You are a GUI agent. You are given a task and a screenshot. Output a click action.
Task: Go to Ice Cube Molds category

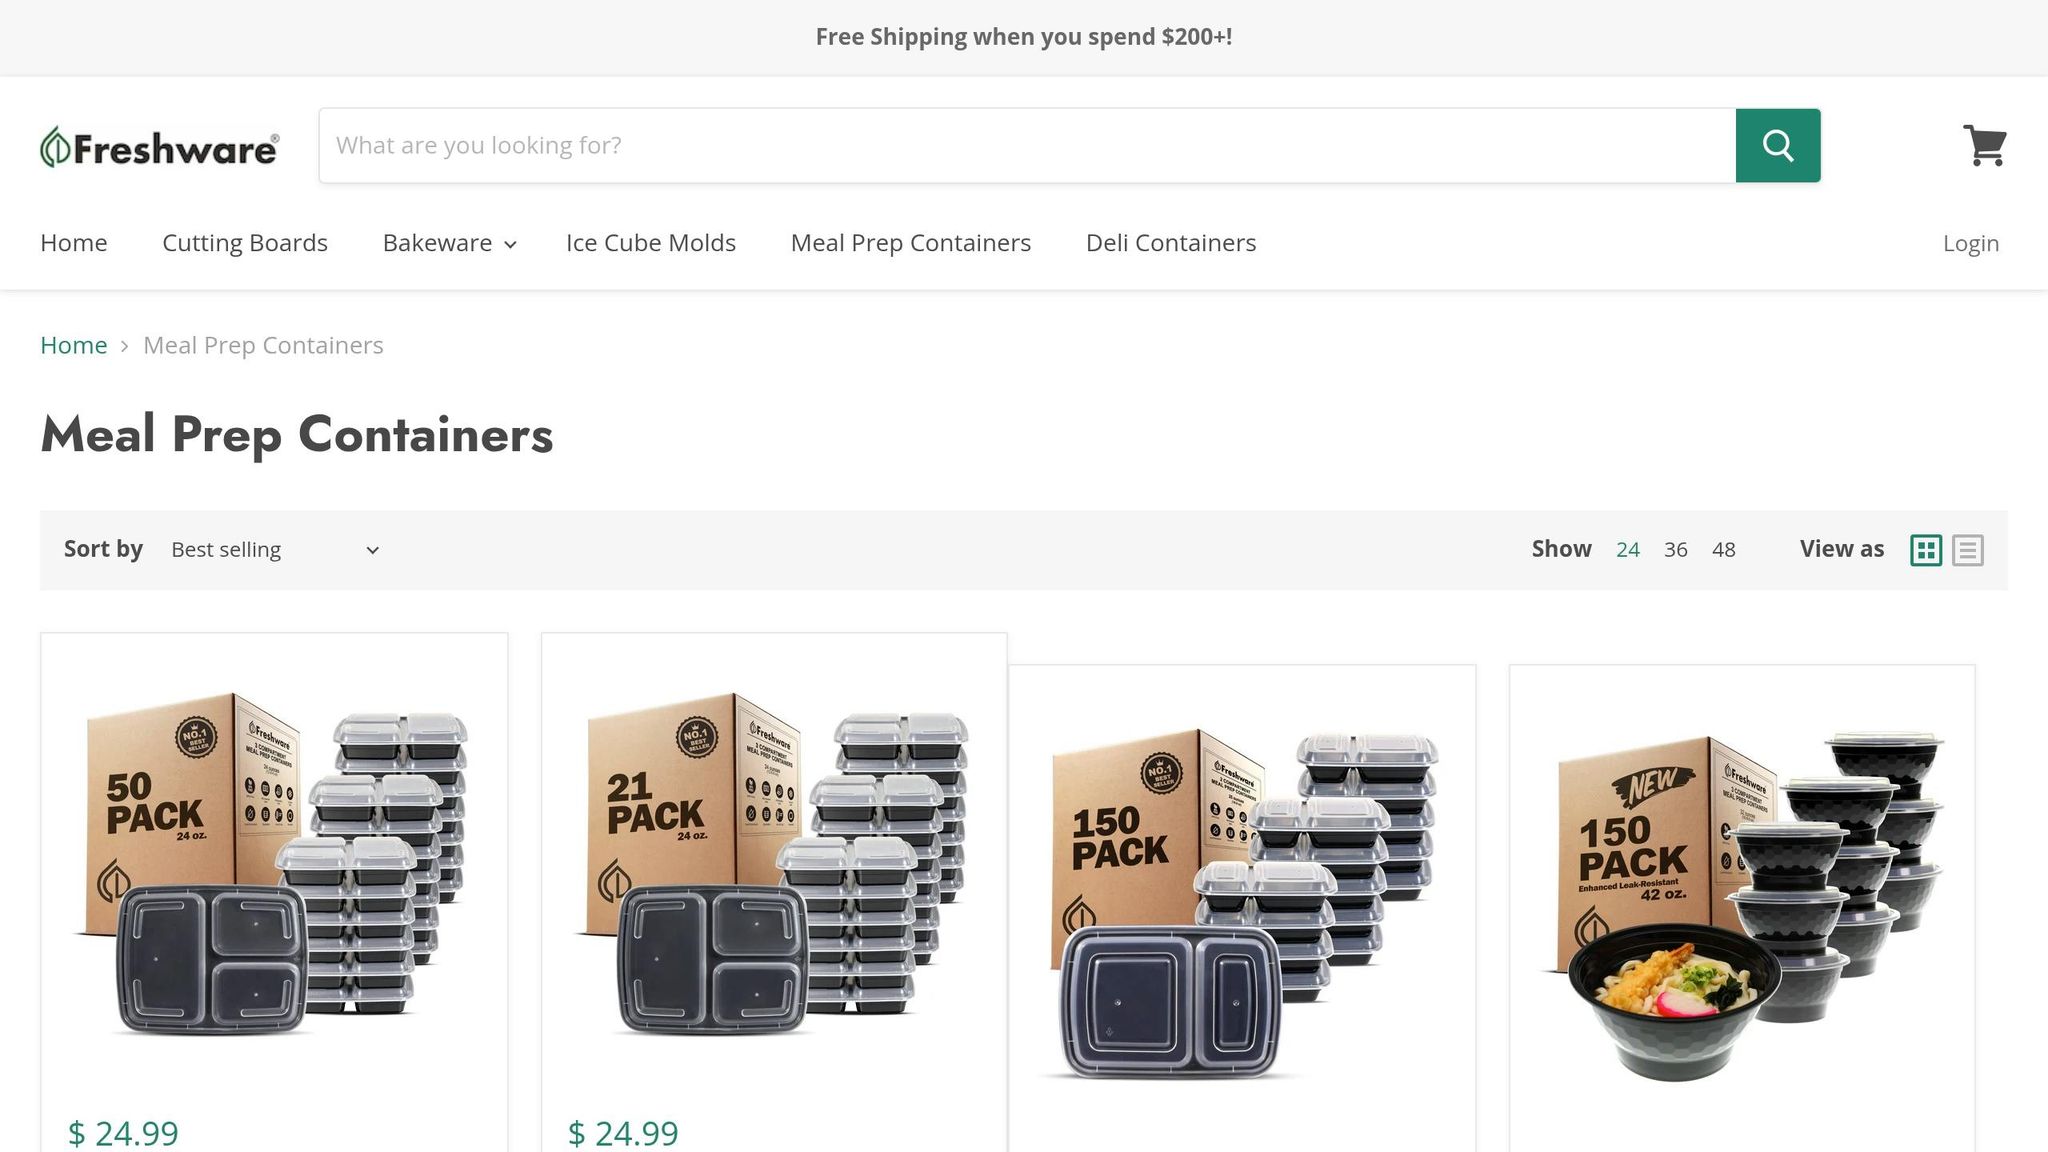[x=650, y=243]
